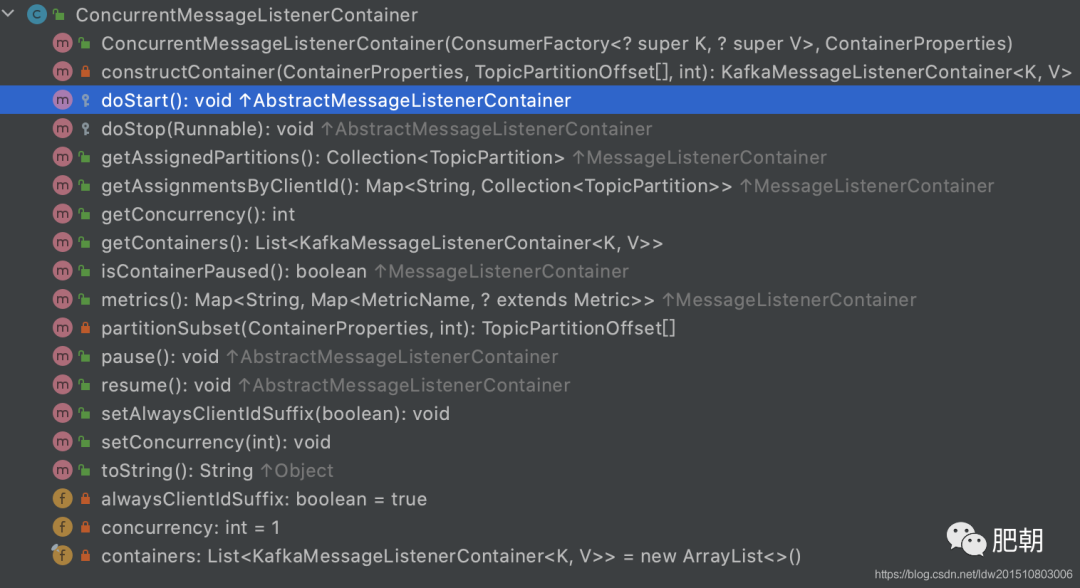Select isContainerPaused(): boolean entry
1080x588 pixels.
[234, 271]
